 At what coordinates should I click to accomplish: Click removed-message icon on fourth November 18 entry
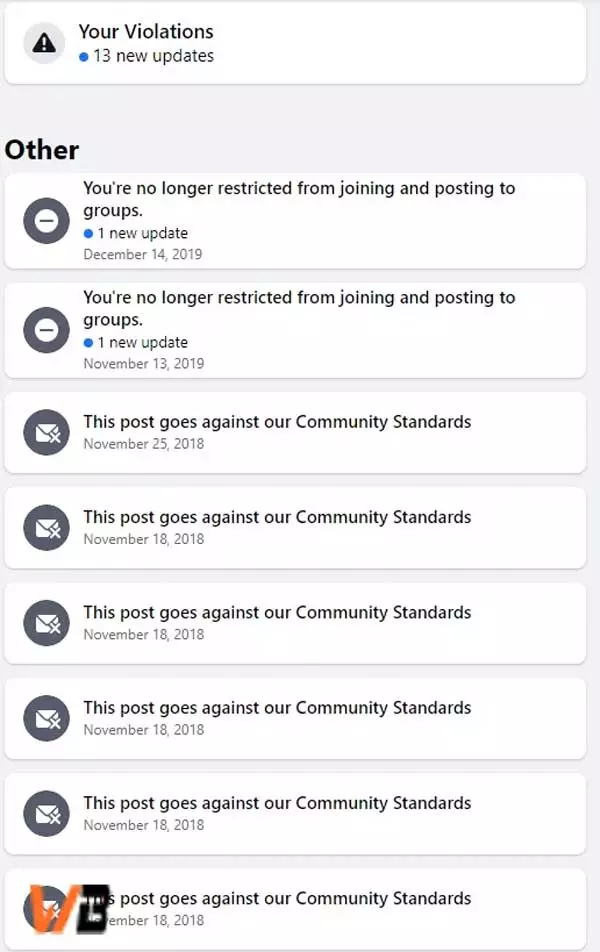(x=46, y=814)
